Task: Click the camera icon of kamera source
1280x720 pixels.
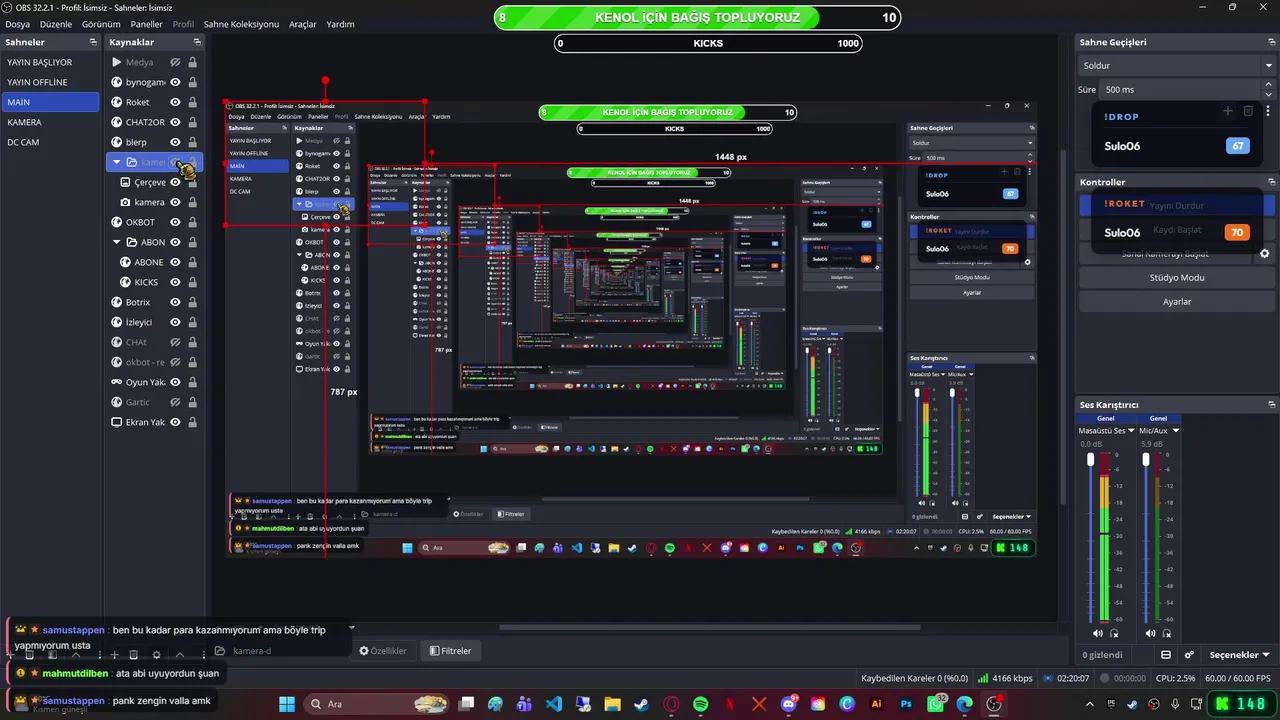Action: (x=126, y=202)
